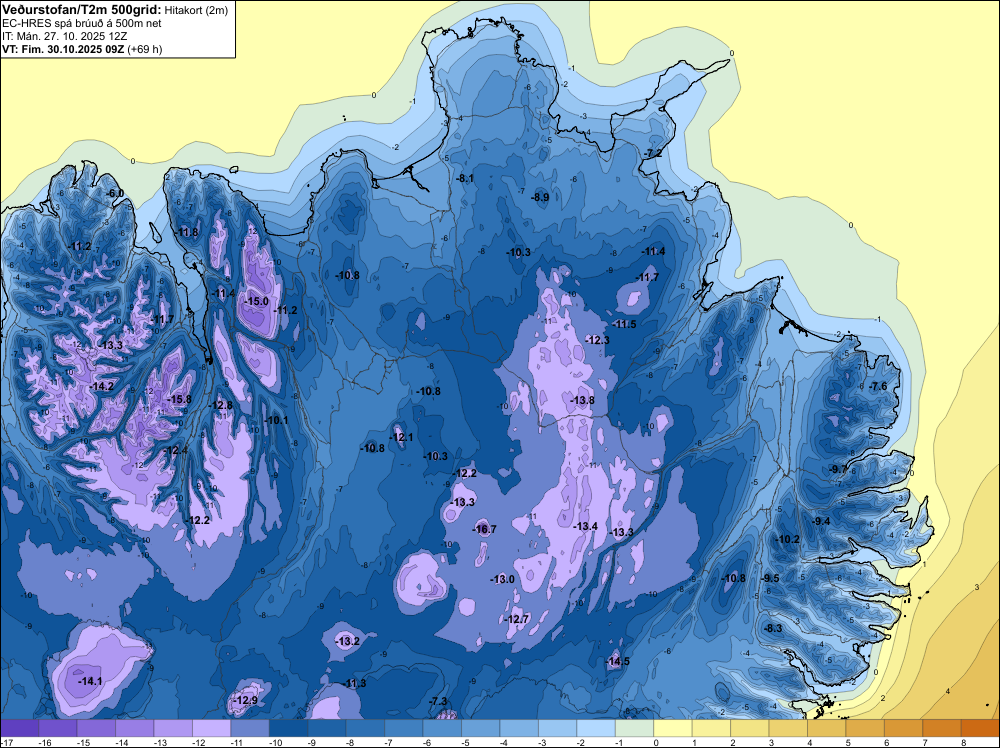Click the valid time 'VT: Fim. 30.10.2025 09Z'
This screenshot has height=748, width=1000.
coord(63,49)
